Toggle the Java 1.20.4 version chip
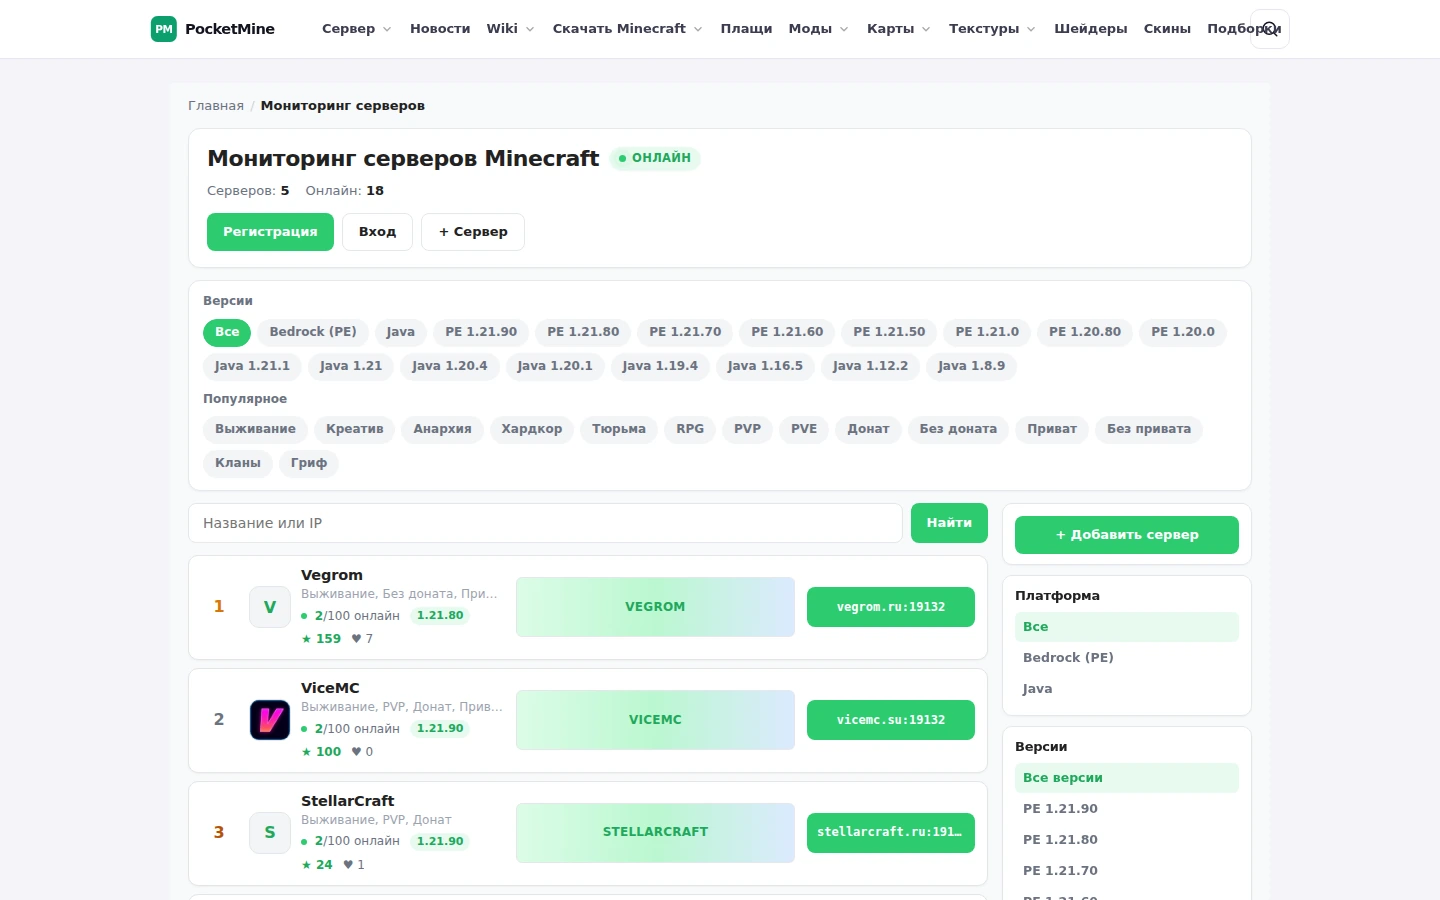Image resolution: width=1440 pixels, height=900 pixels. (450, 366)
